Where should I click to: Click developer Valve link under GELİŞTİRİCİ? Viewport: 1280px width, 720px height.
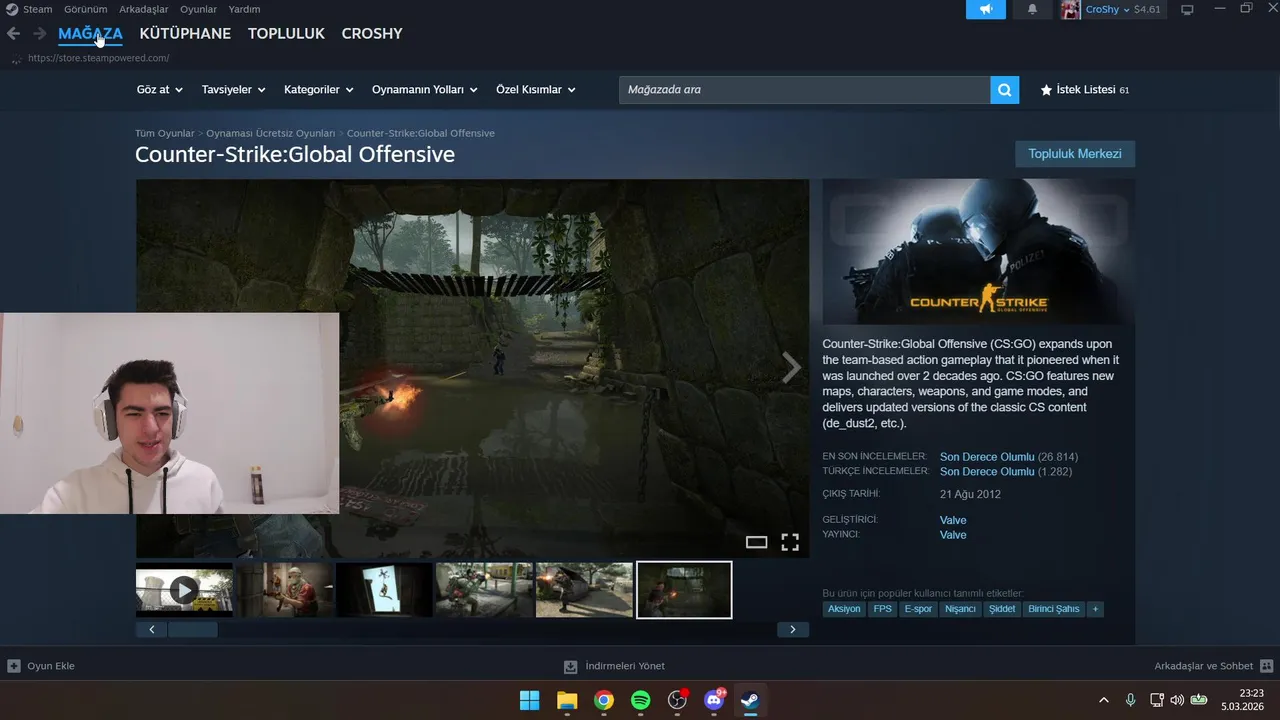tap(953, 520)
